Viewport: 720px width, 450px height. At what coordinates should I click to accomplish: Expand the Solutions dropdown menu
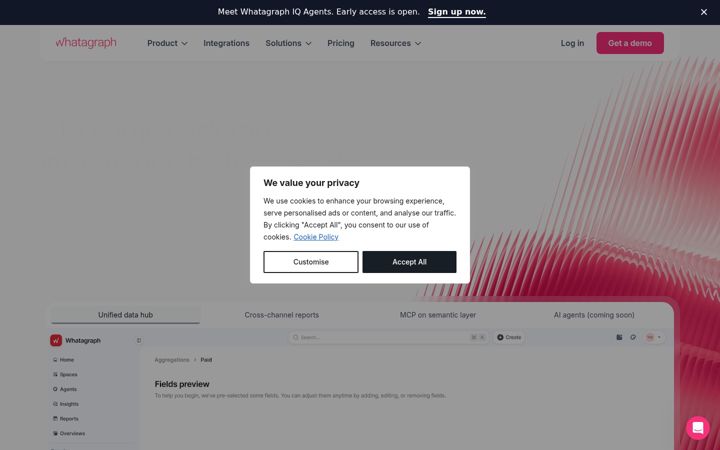tap(288, 43)
